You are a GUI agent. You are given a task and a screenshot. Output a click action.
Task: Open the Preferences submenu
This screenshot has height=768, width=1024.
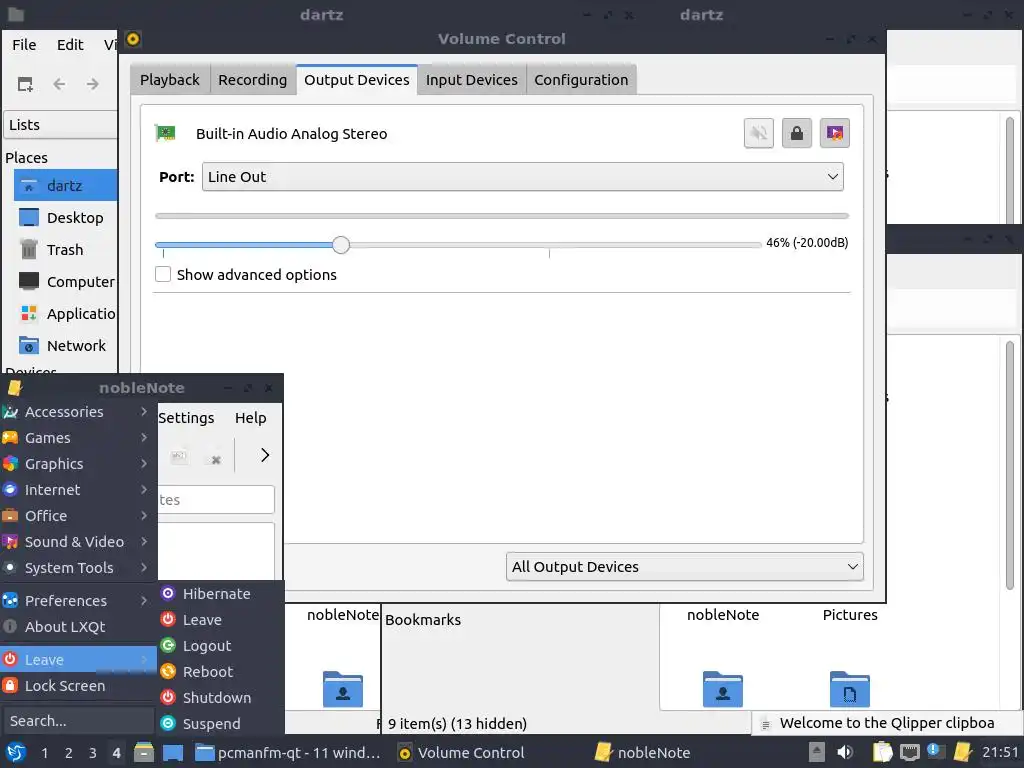[x=78, y=601]
